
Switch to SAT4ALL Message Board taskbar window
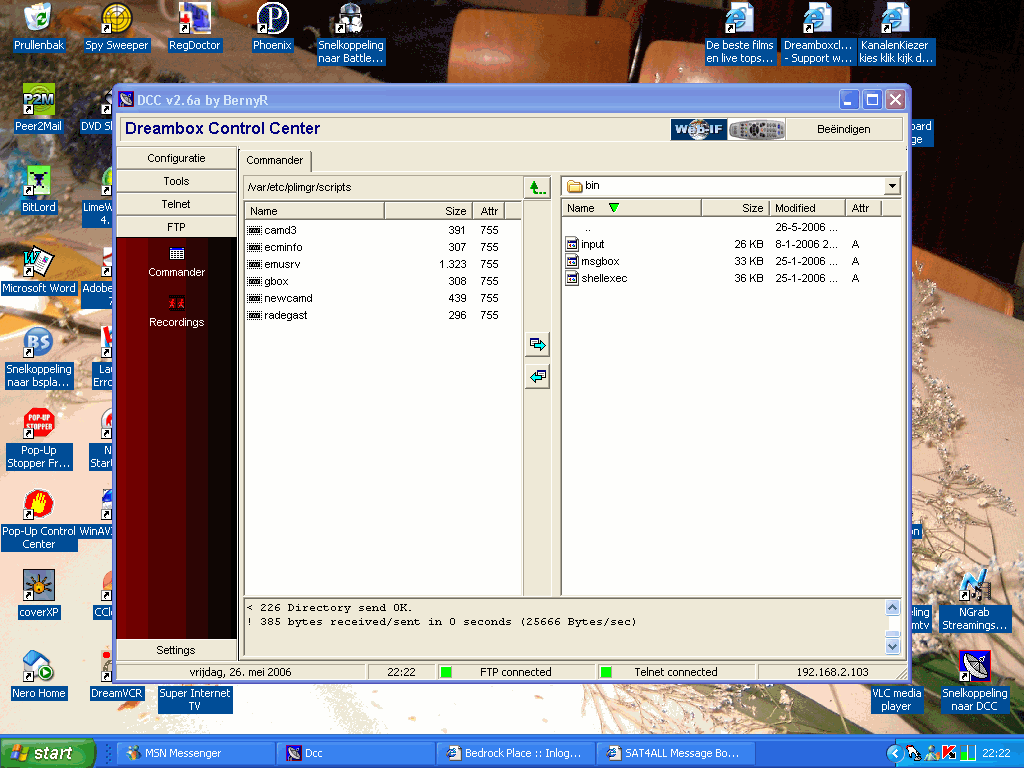tap(677, 753)
